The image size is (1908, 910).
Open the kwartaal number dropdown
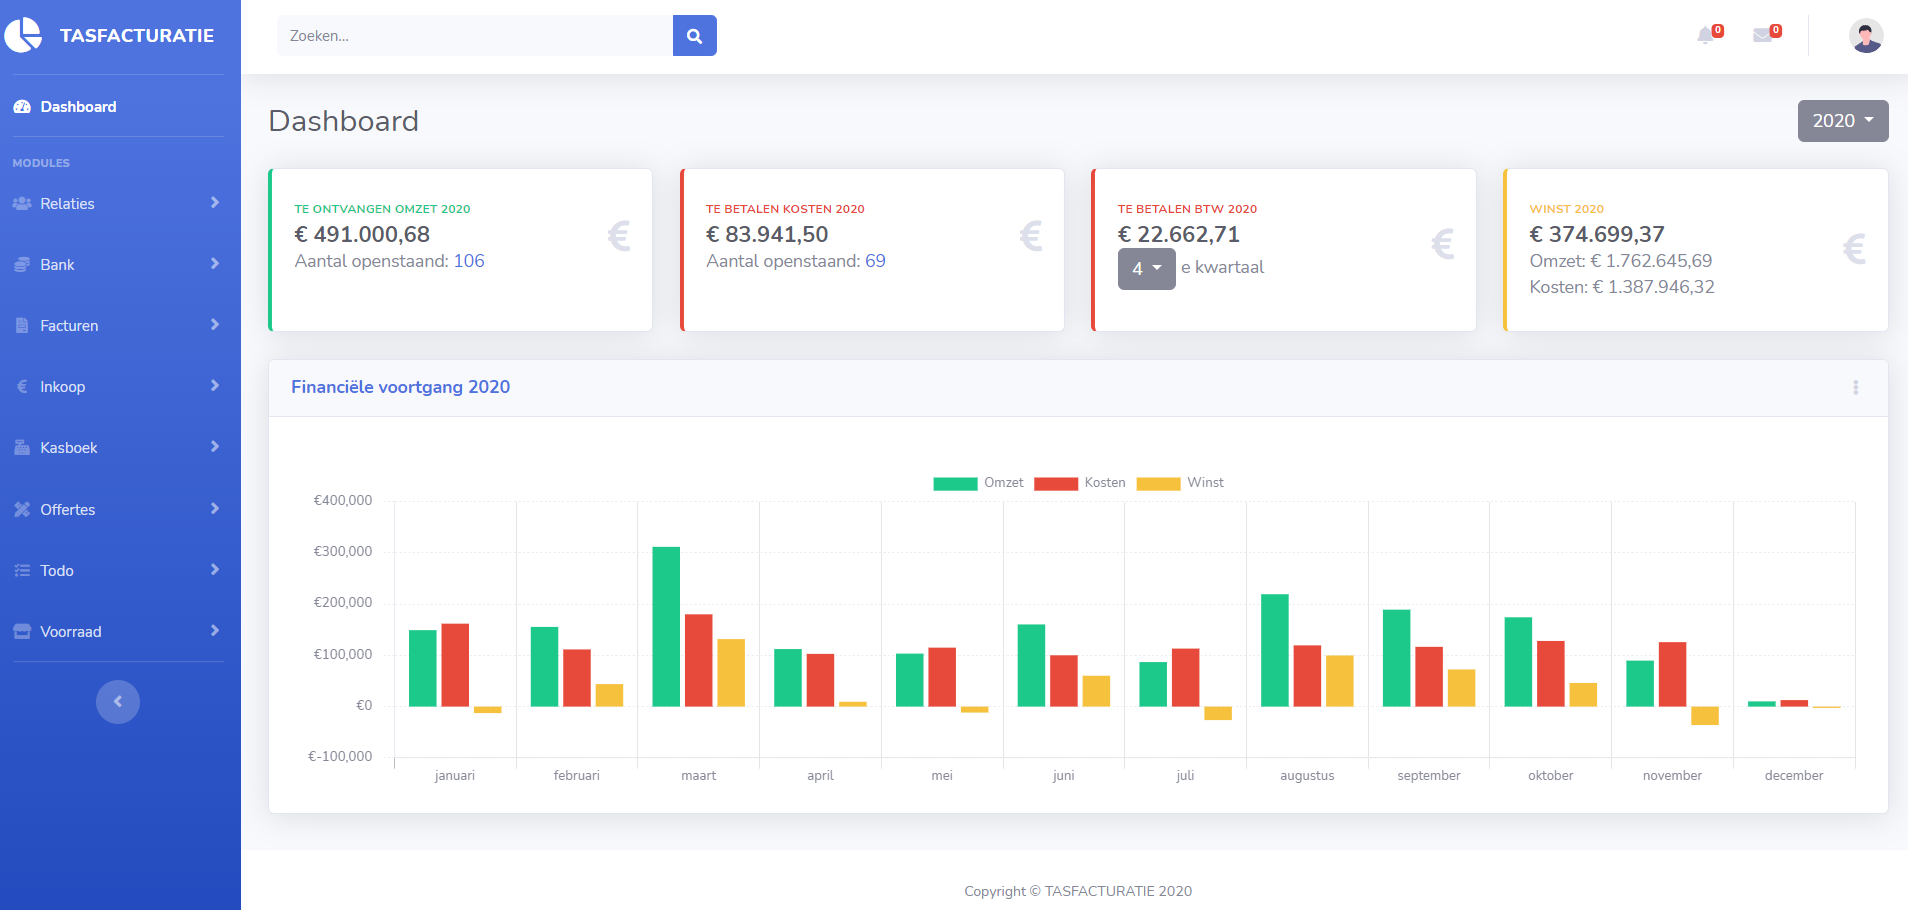[1146, 269]
